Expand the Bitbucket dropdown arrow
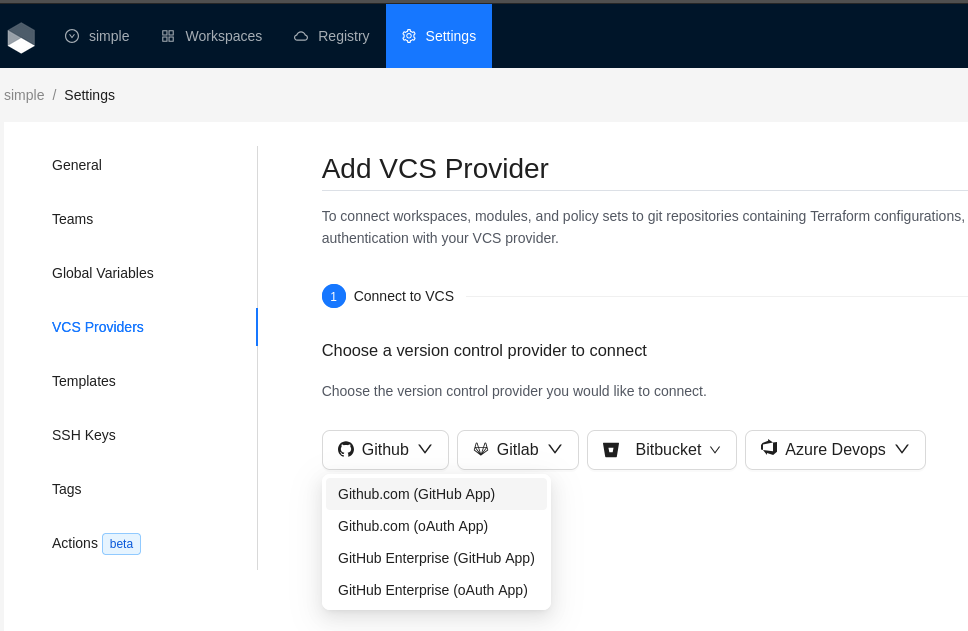 715,450
